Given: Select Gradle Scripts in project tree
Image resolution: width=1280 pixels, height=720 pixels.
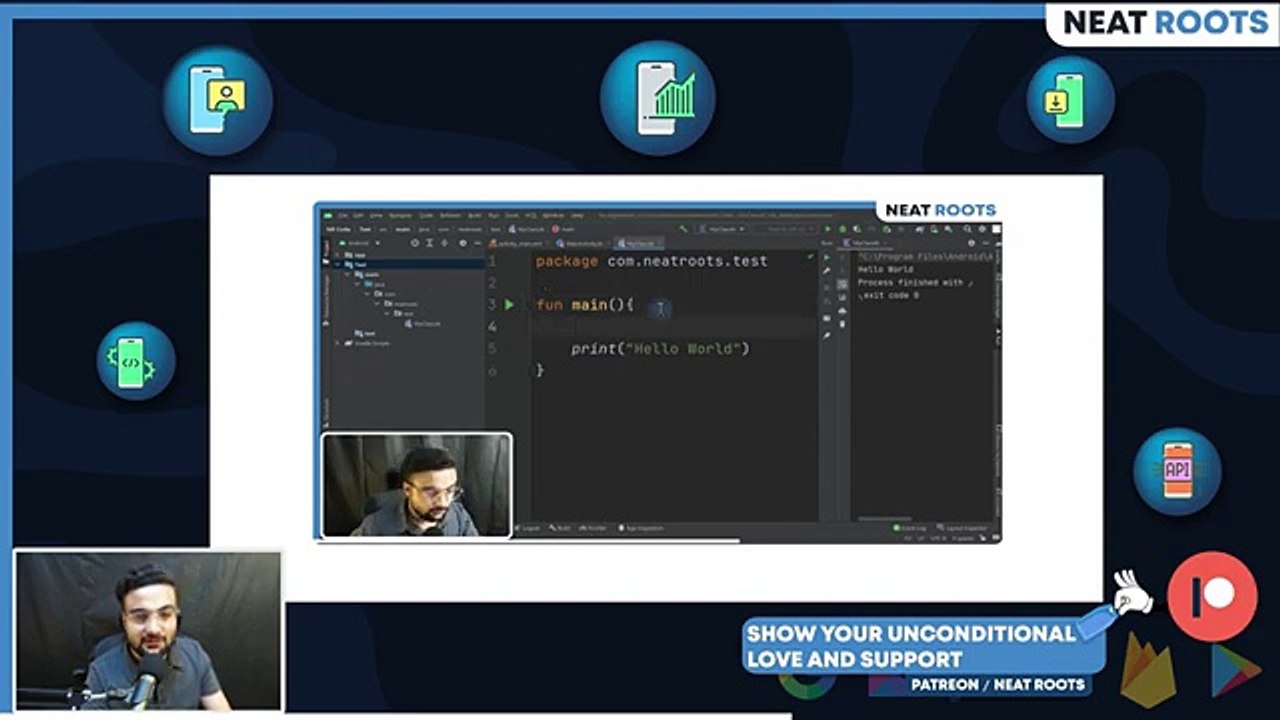Looking at the screenshot, I should 366,343.
